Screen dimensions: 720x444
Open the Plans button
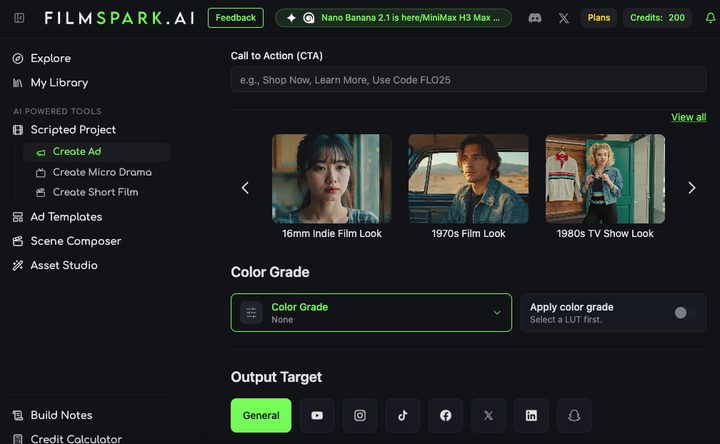599,18
